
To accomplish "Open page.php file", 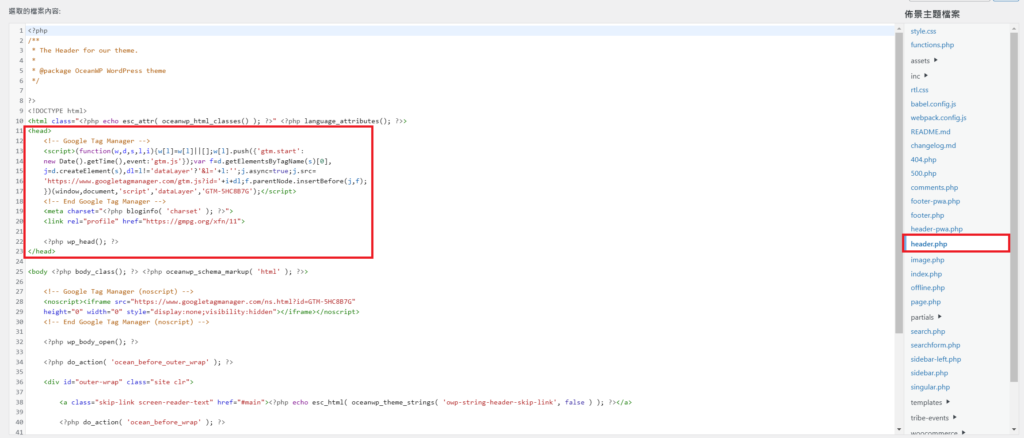I will (x=925, y=302).
